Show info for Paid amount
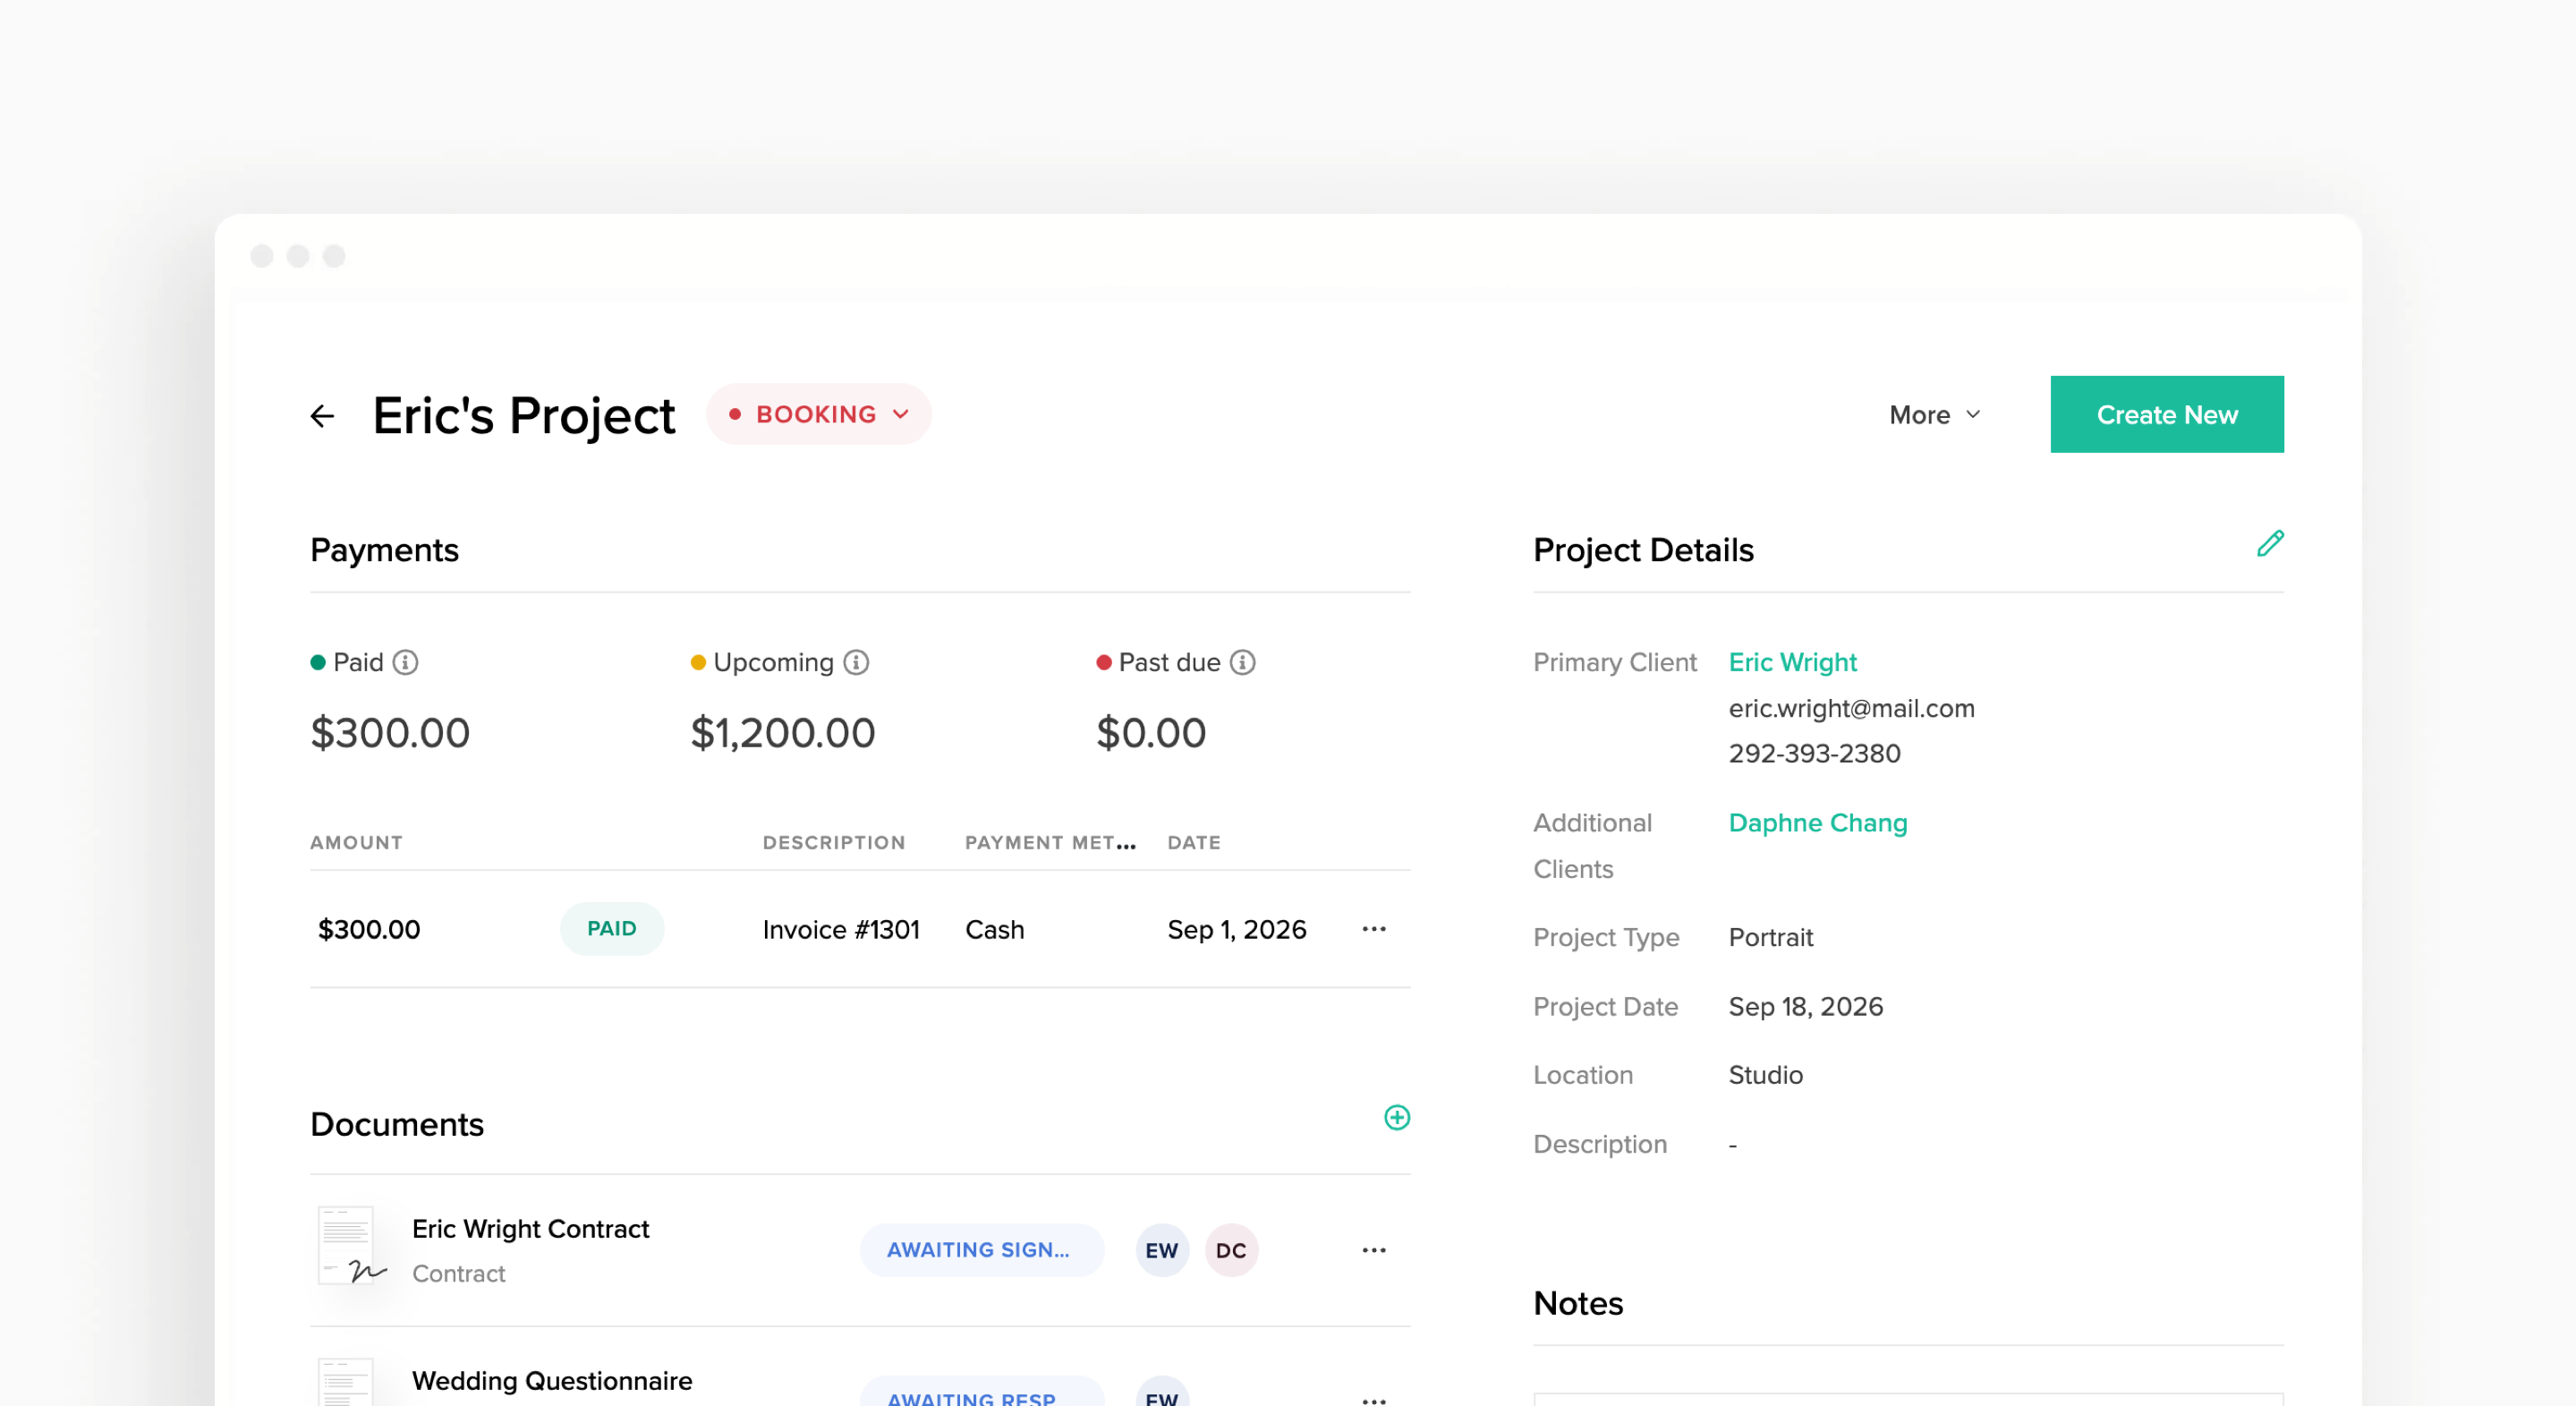Screen dimensions: 2576x1406 coord(405,662)
